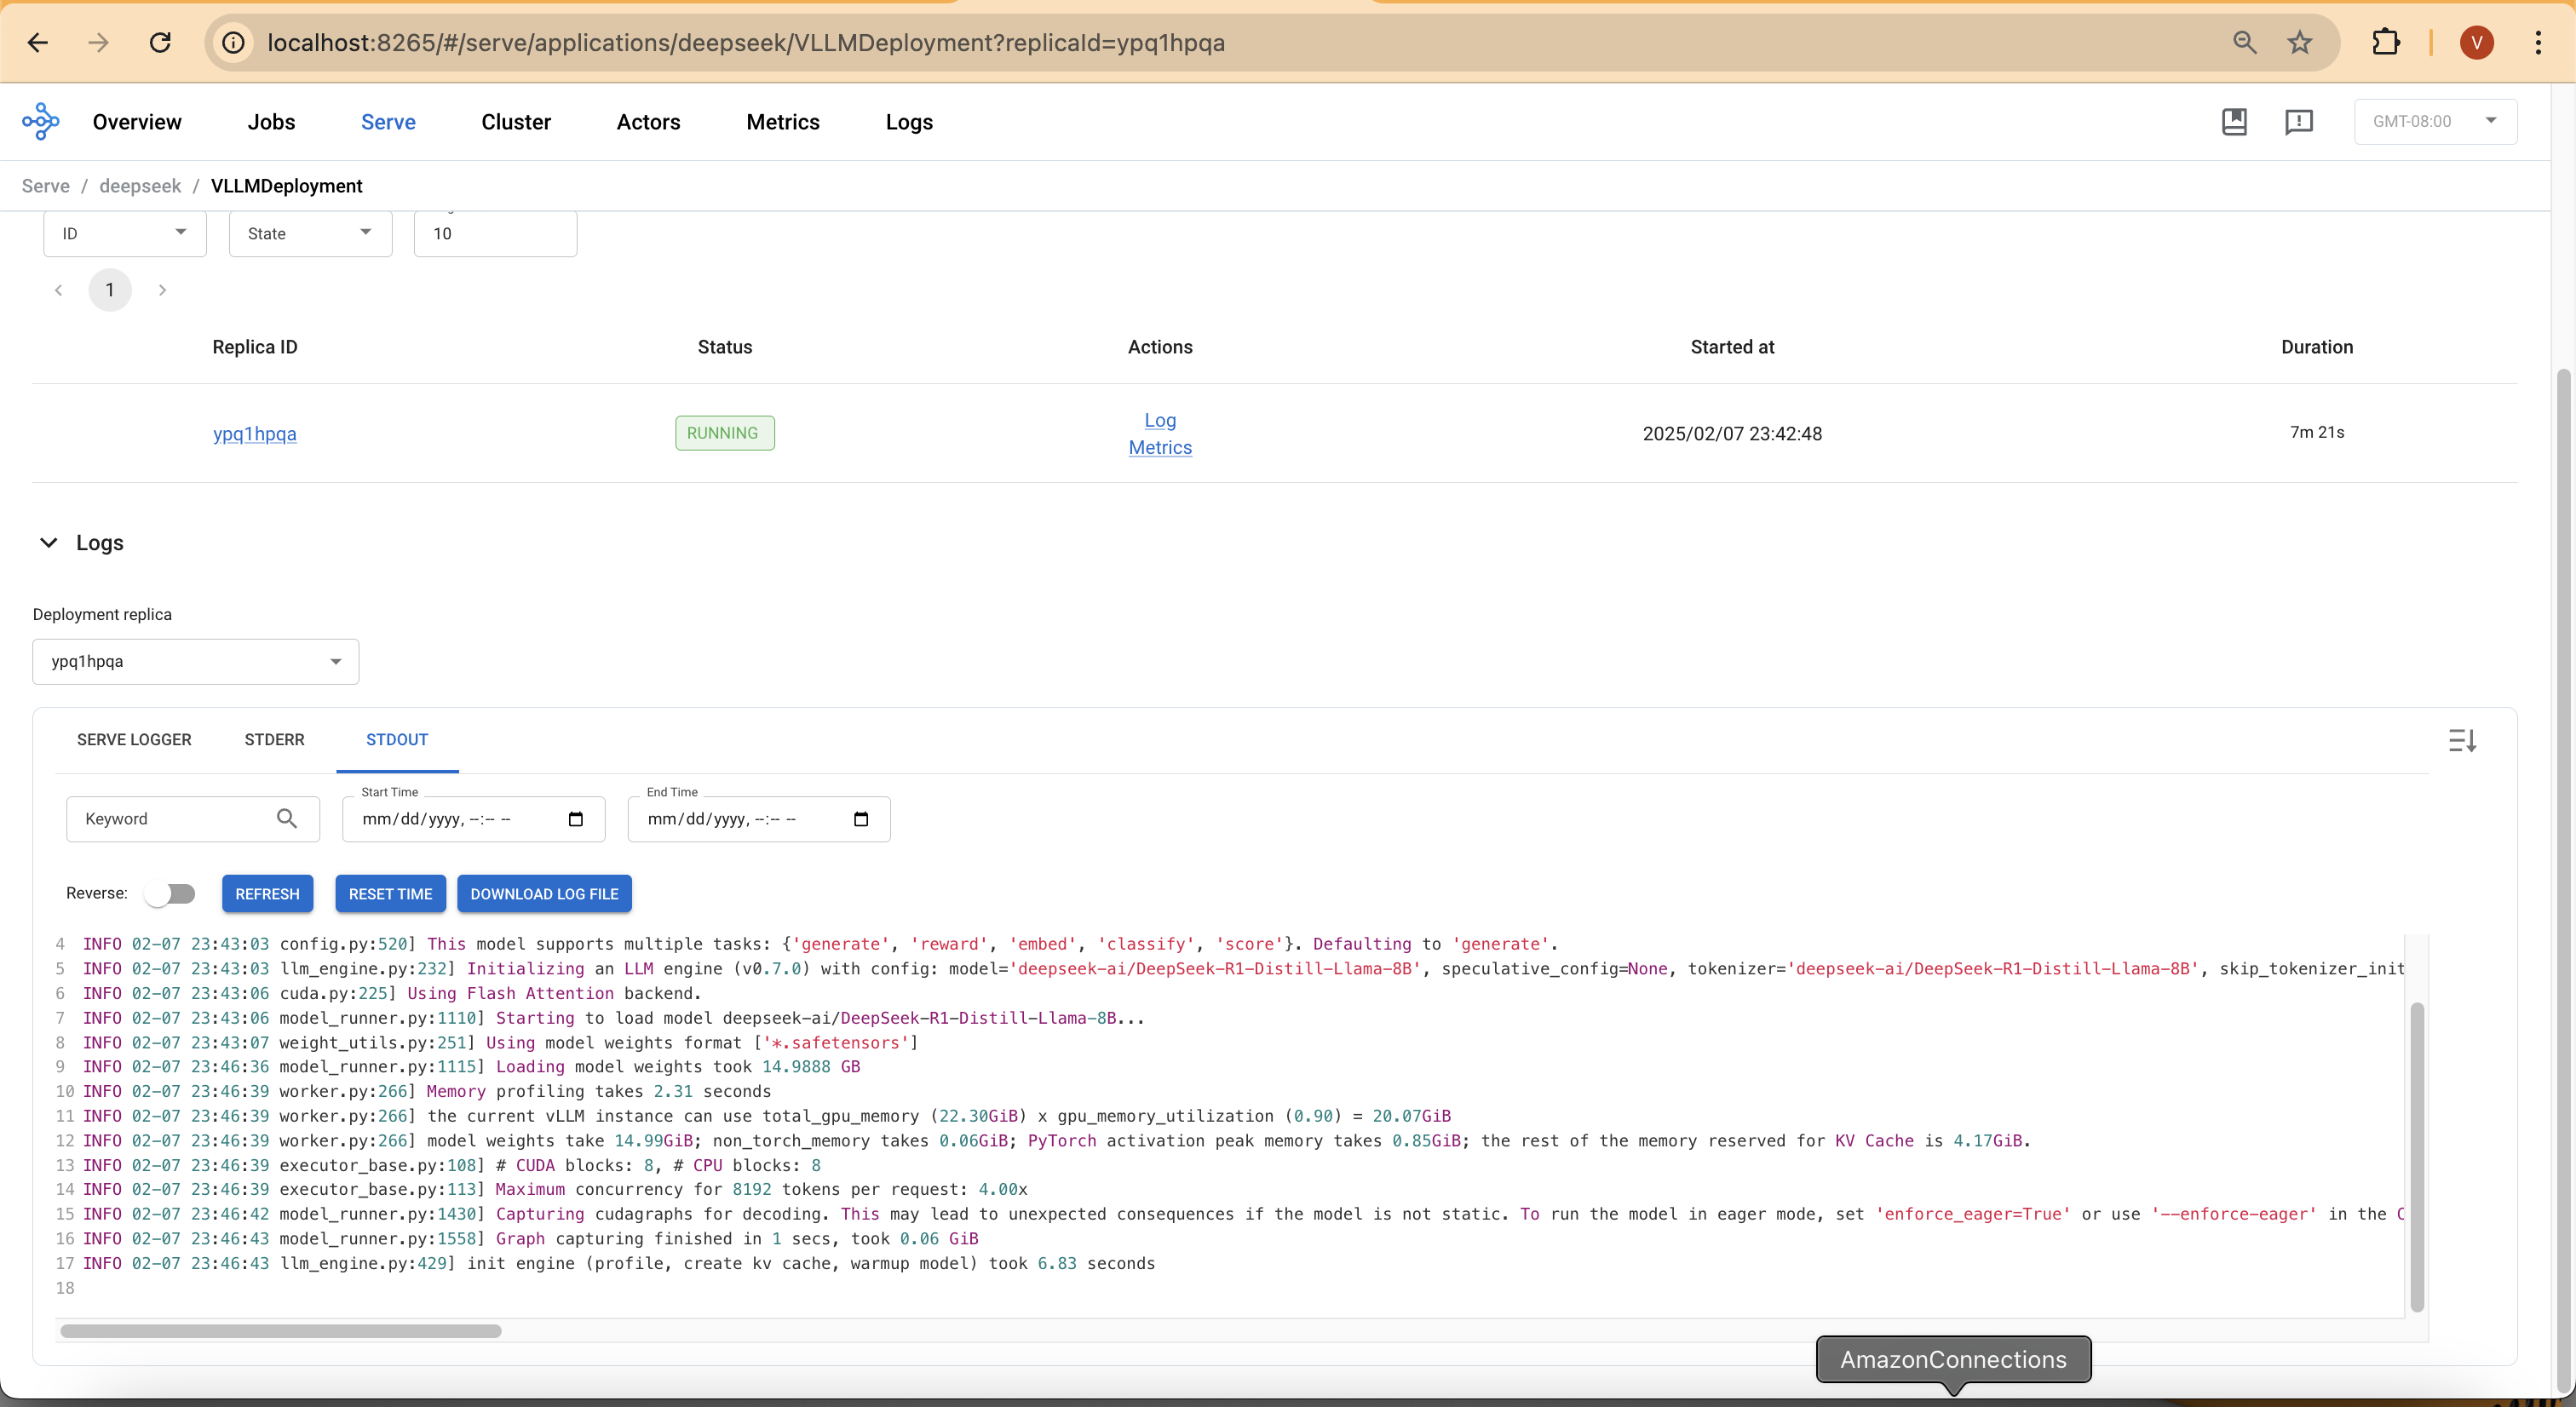The width and height of the screenshot is (2576, 1407).
Task: Expand the State filter dropdown
Action: coord(310,234)
